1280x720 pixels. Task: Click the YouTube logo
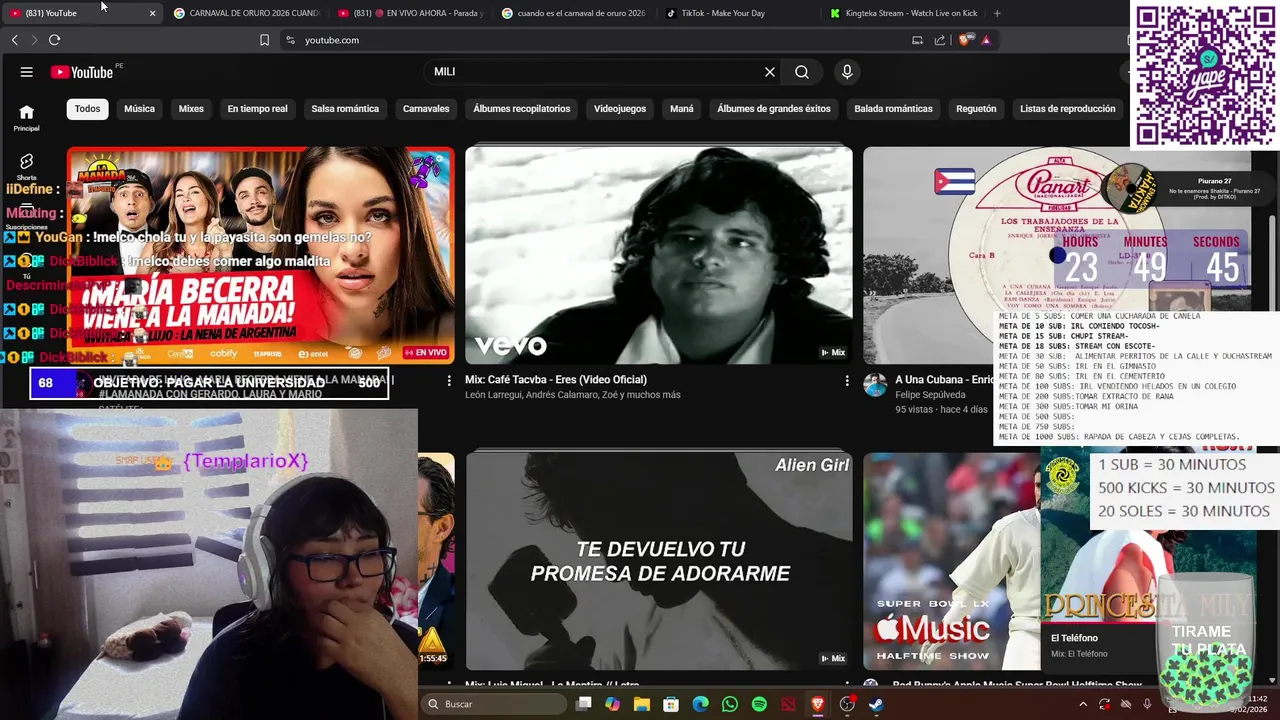click(82, 72)
